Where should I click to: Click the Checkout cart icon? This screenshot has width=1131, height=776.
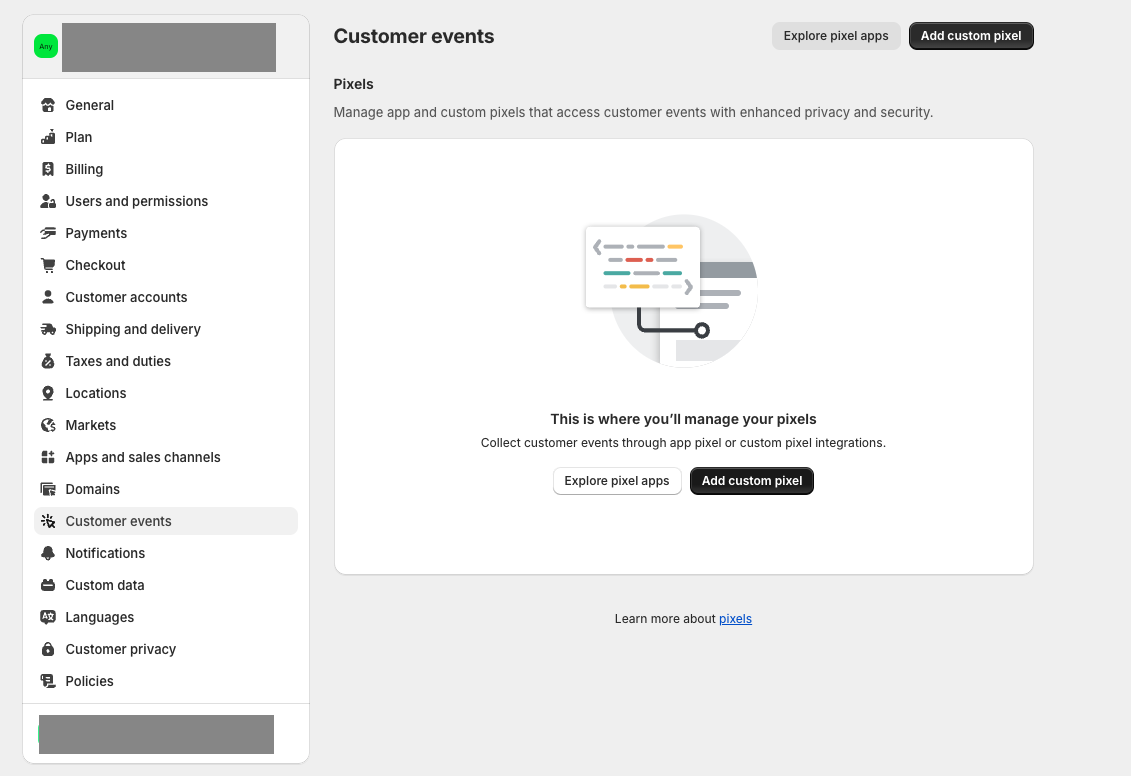click(48, 265)
